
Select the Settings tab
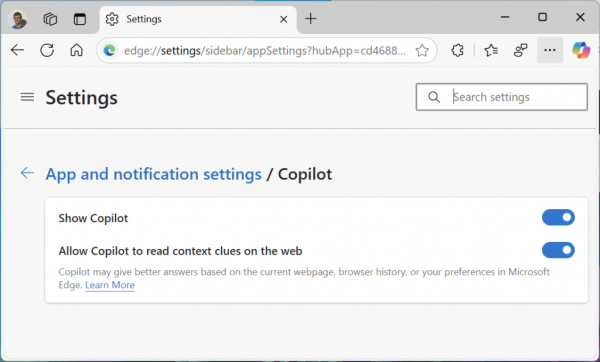click(x=198, y=19)
